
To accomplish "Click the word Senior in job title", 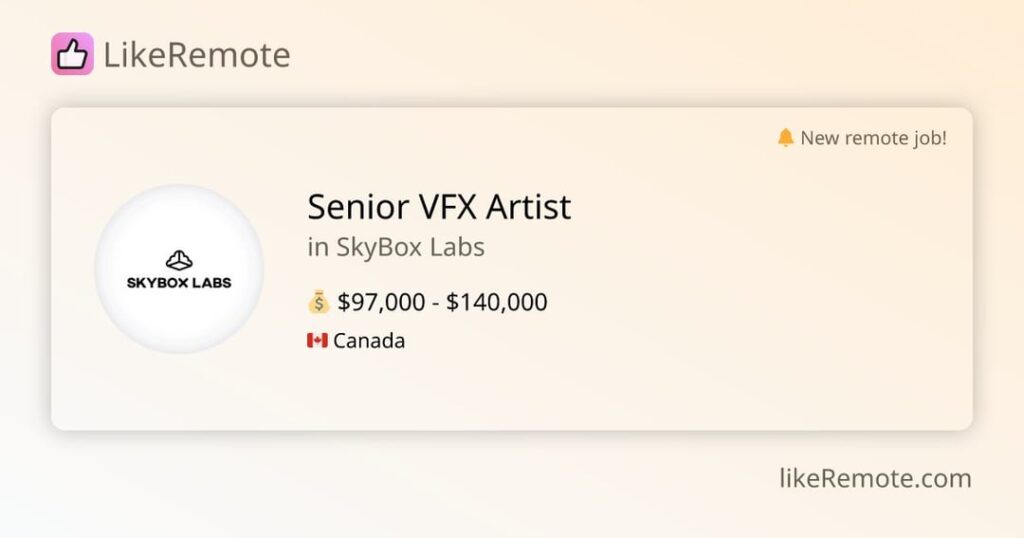I will [358, 207].
